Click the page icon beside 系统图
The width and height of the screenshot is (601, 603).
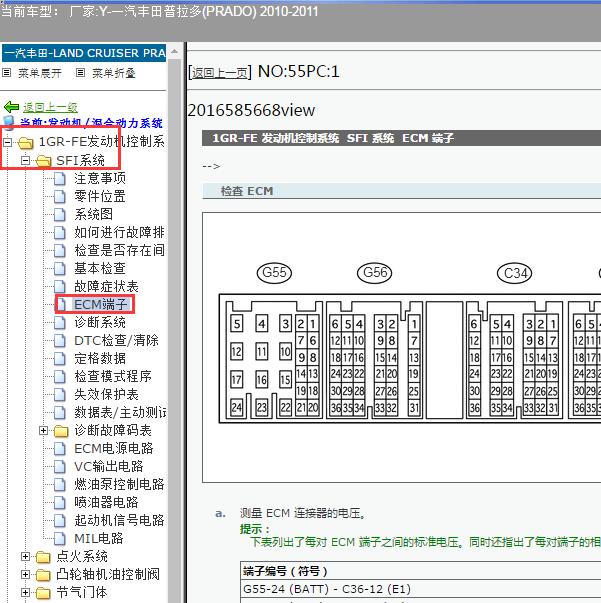[x=60, y=215]
